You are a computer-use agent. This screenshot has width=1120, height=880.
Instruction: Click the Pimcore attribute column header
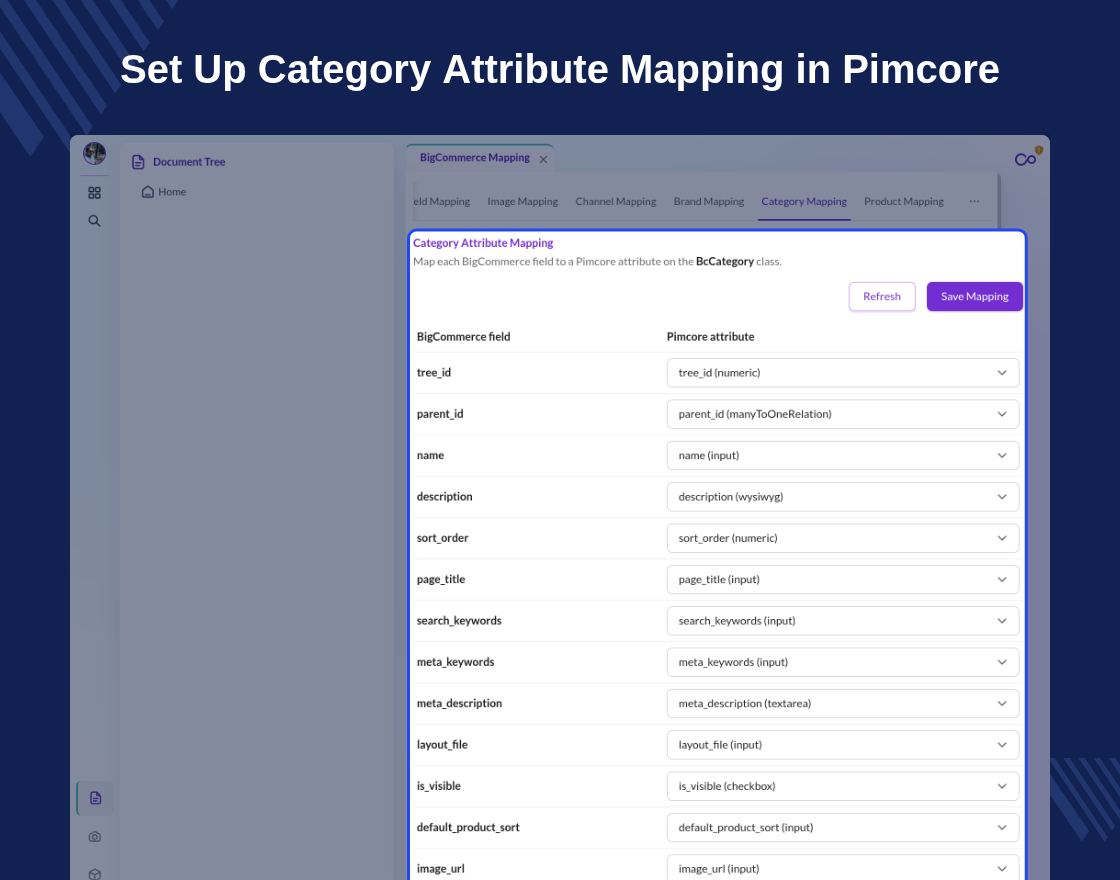point(711,336)
